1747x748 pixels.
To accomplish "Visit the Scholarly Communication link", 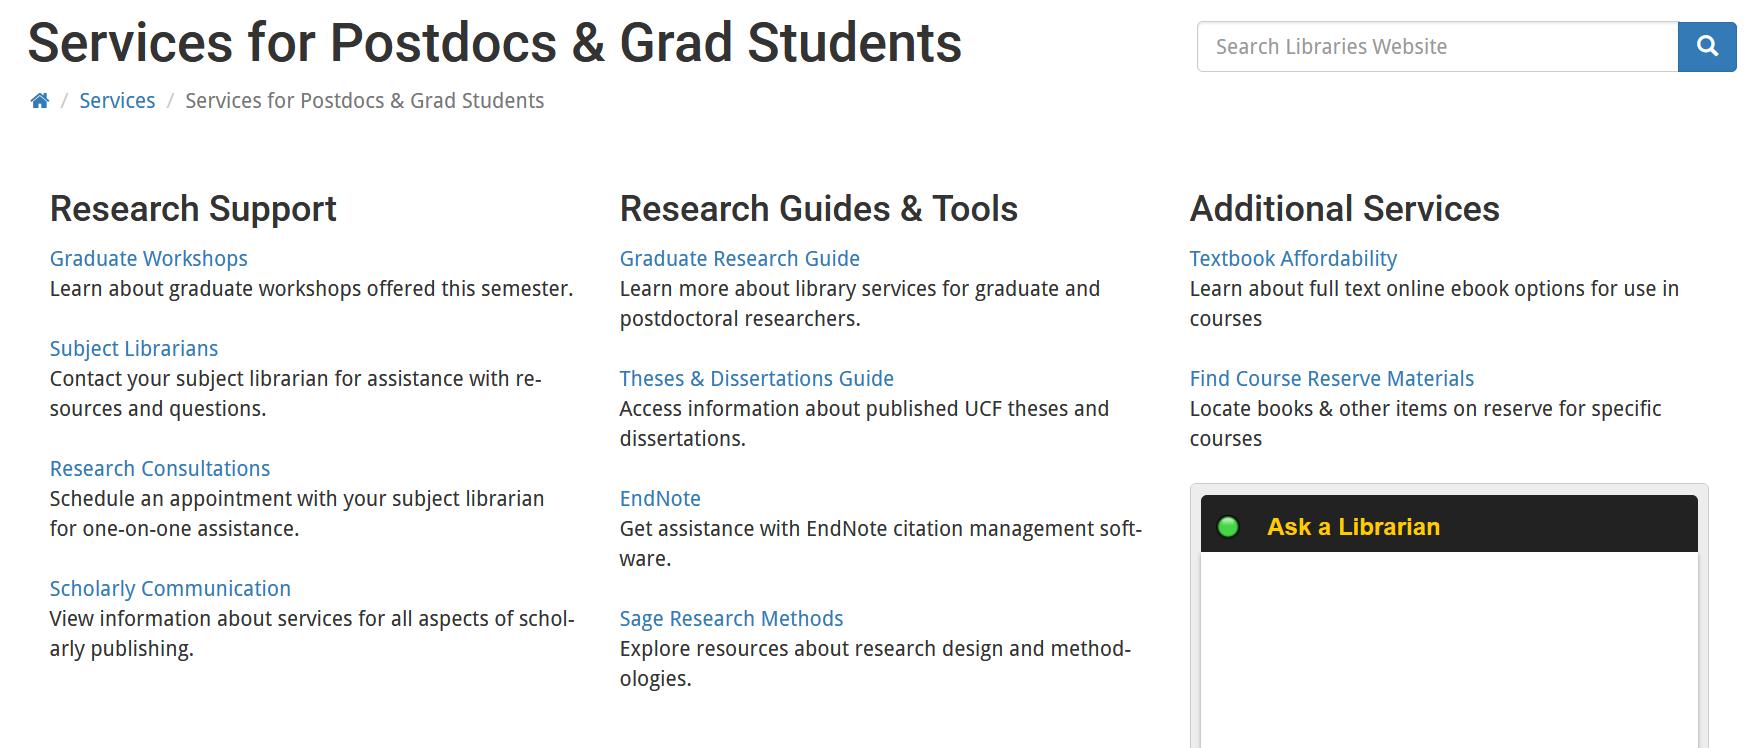I will pos(170,589).
